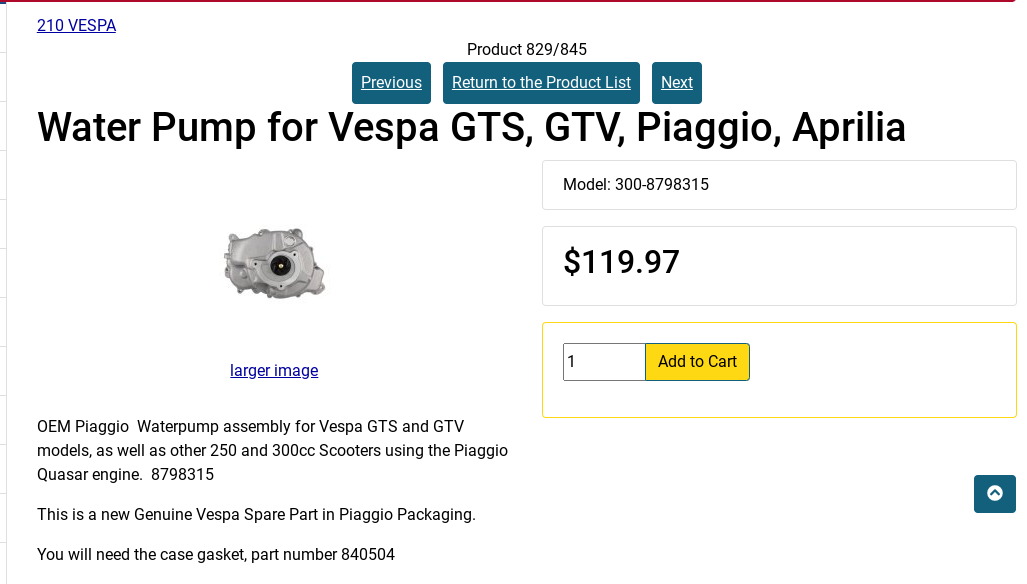
Task: Navigate back via 210 VESPA breadcrumb
Action: [x=76, y=25]
